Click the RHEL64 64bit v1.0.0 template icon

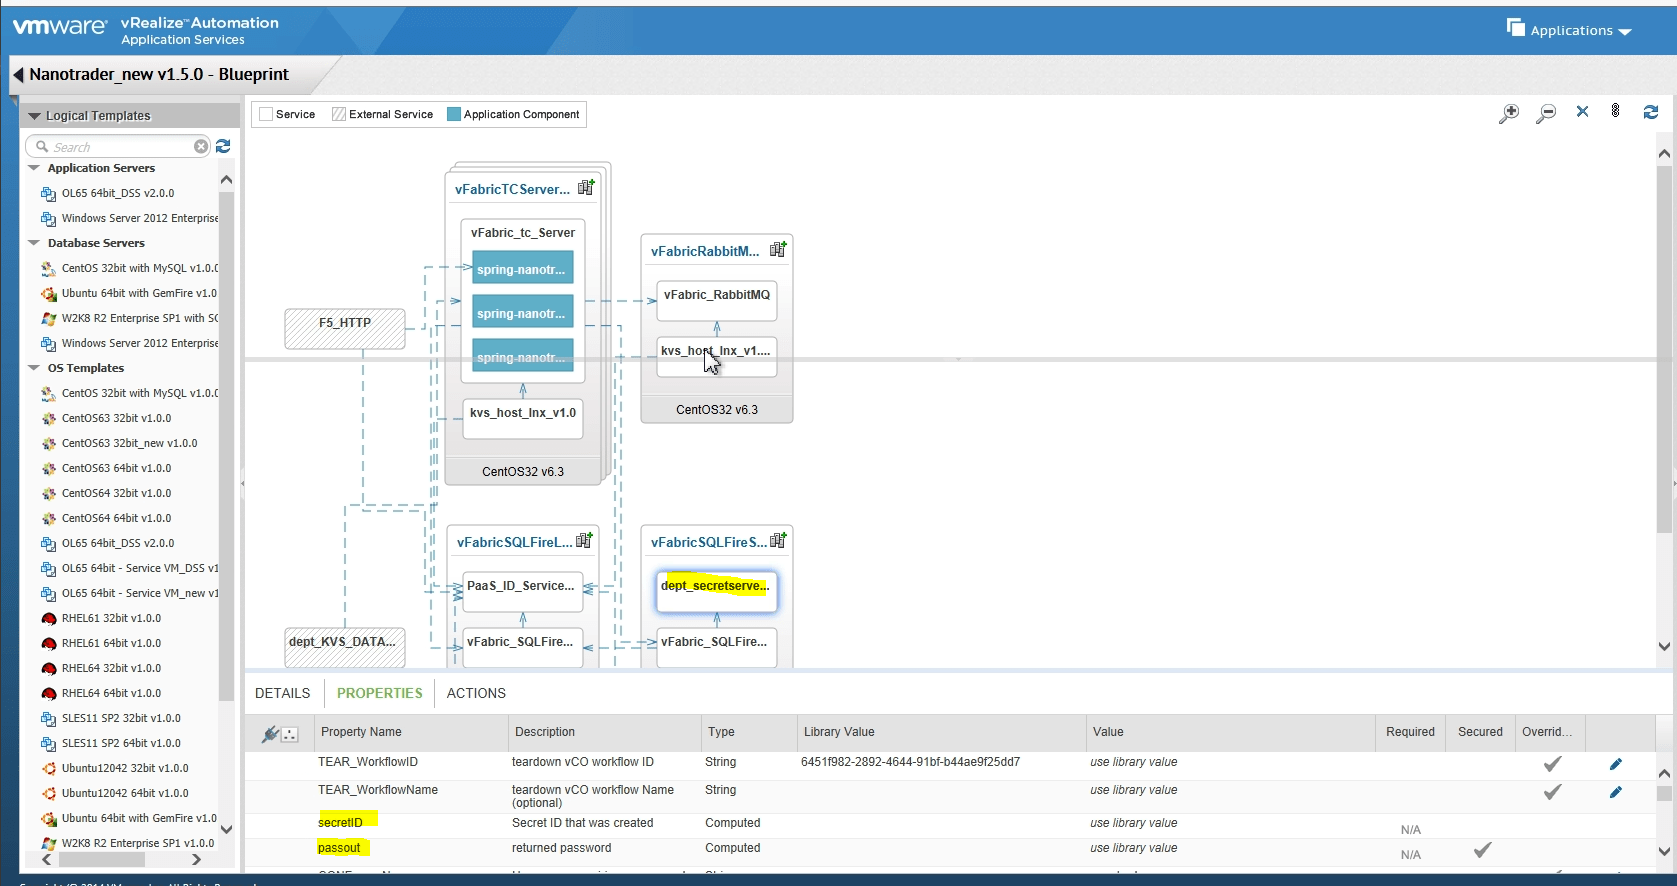[48, 694]
